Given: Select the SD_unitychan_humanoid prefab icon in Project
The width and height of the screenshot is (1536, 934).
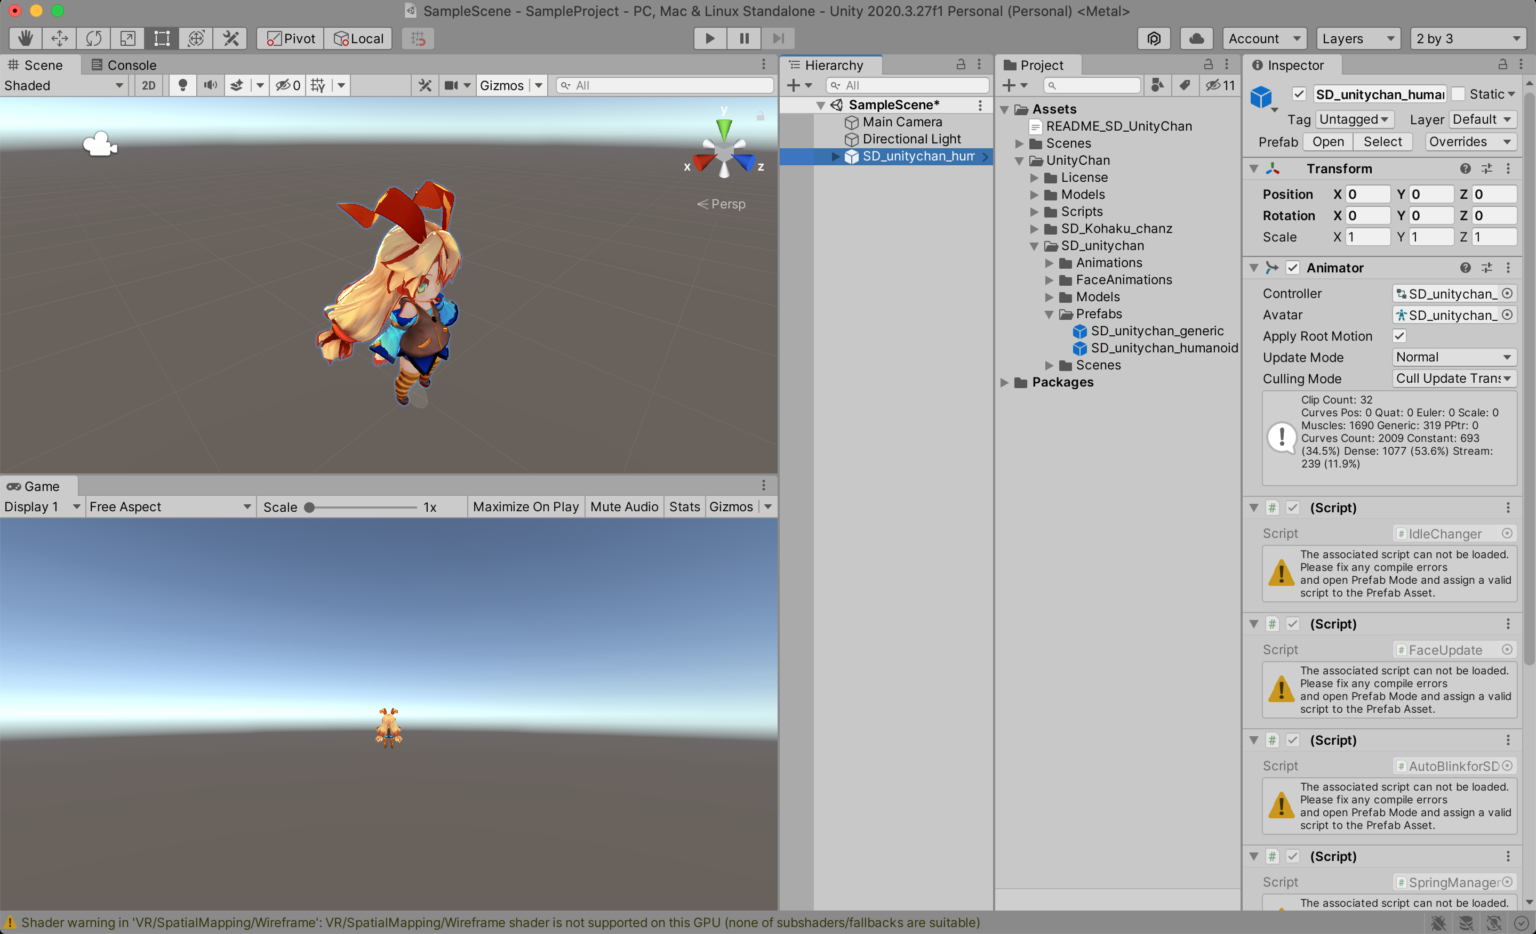Looking at the screenshot, I should (1080, 348).
